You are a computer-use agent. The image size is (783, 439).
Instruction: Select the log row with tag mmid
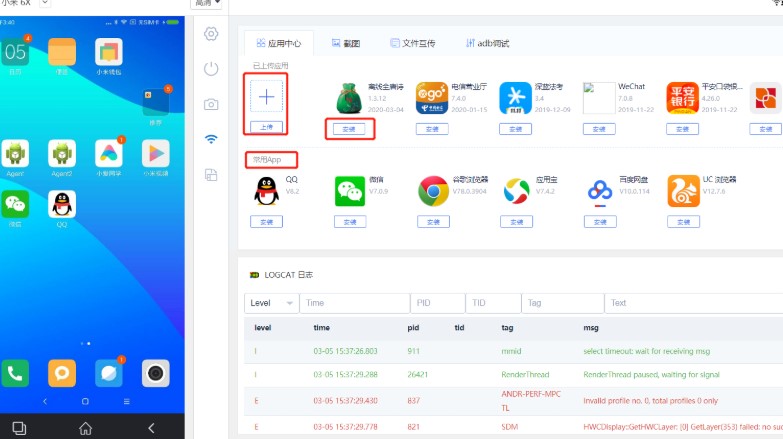click(x=513, y=351)
